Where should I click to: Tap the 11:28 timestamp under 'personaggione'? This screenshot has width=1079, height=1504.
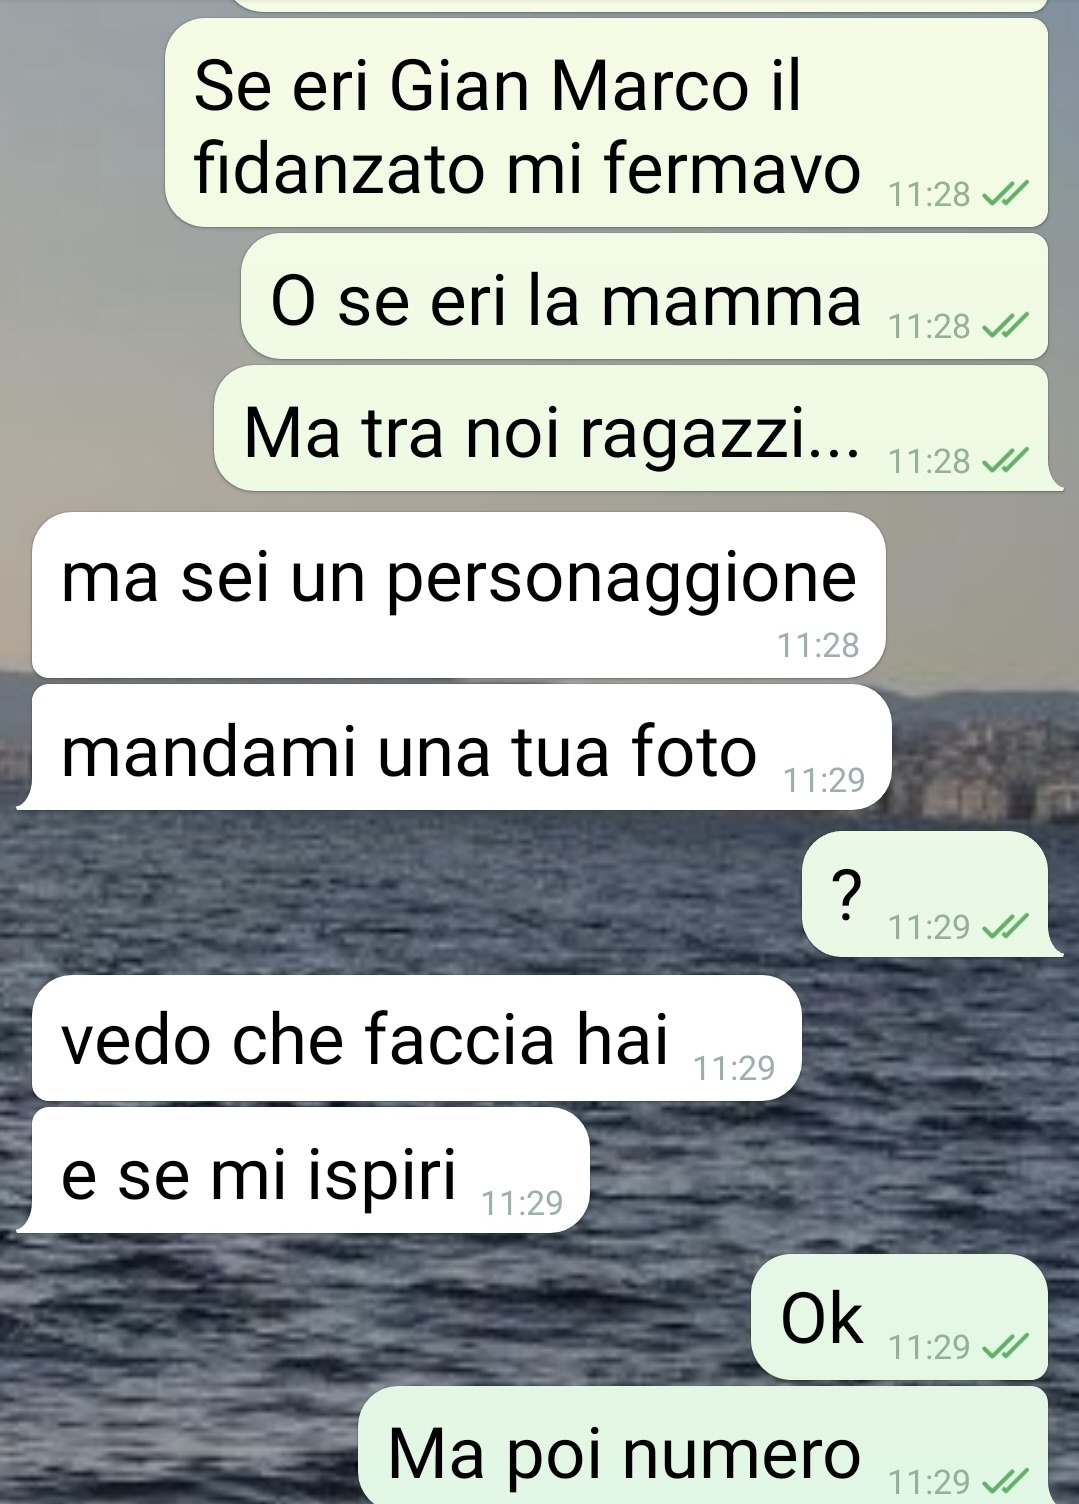[818, 646]
